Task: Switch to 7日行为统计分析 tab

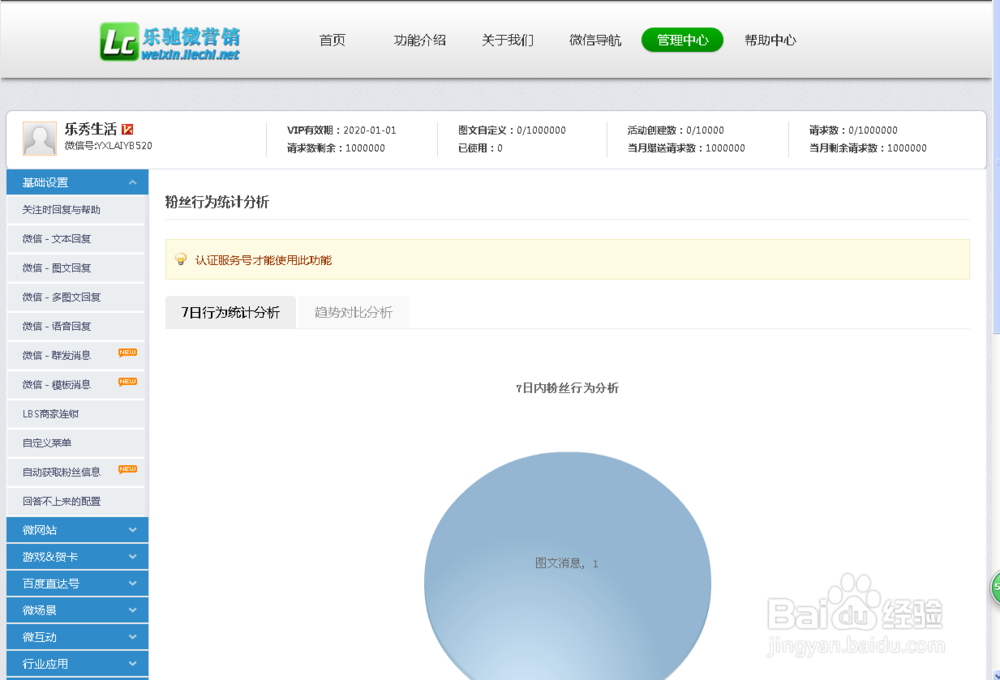Action: pyautogui.click(x=230, y=313)
